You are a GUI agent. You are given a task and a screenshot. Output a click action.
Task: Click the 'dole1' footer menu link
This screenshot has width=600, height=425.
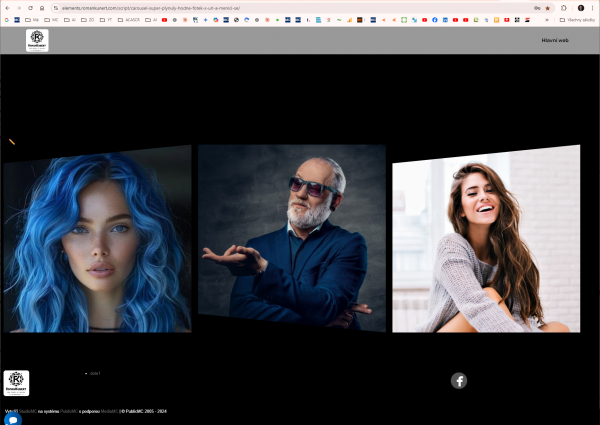pos(95,373)
